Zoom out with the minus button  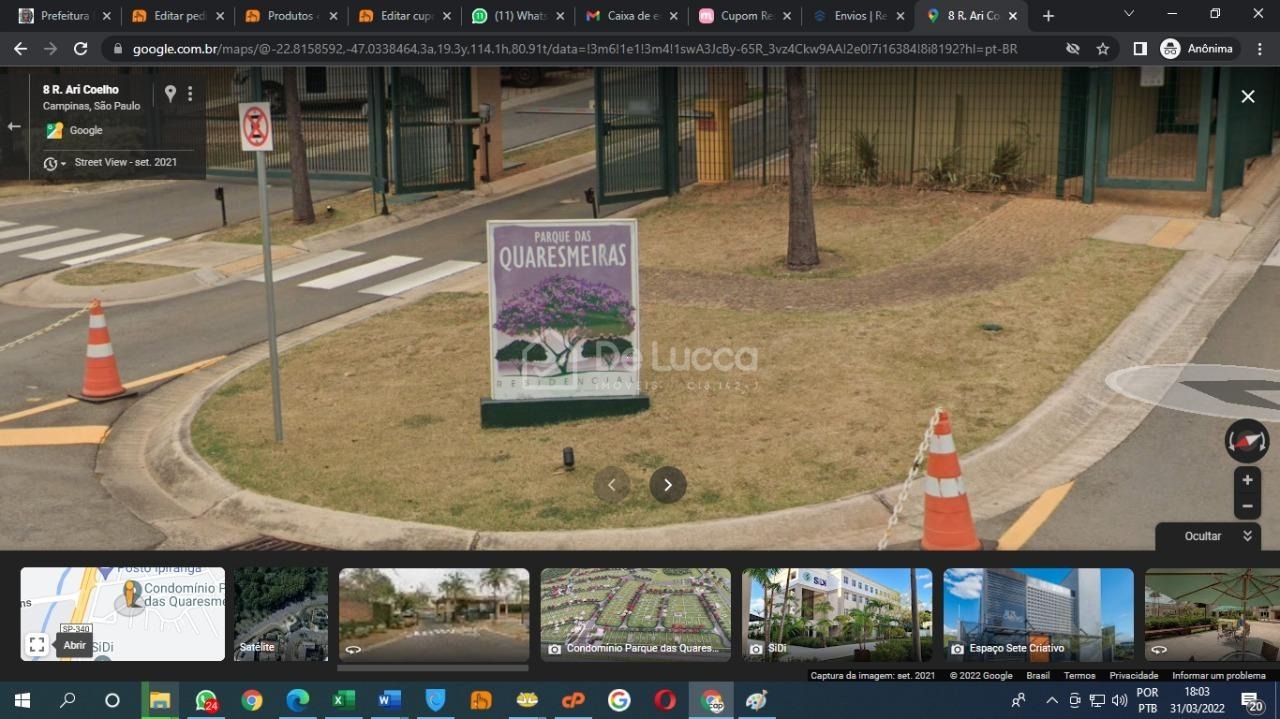[x=1247, y=507]
